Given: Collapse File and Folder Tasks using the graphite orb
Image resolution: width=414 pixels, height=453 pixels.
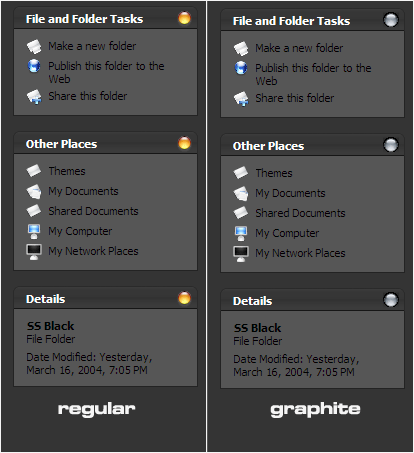Looking at the screenshot, I should (391, 20).
